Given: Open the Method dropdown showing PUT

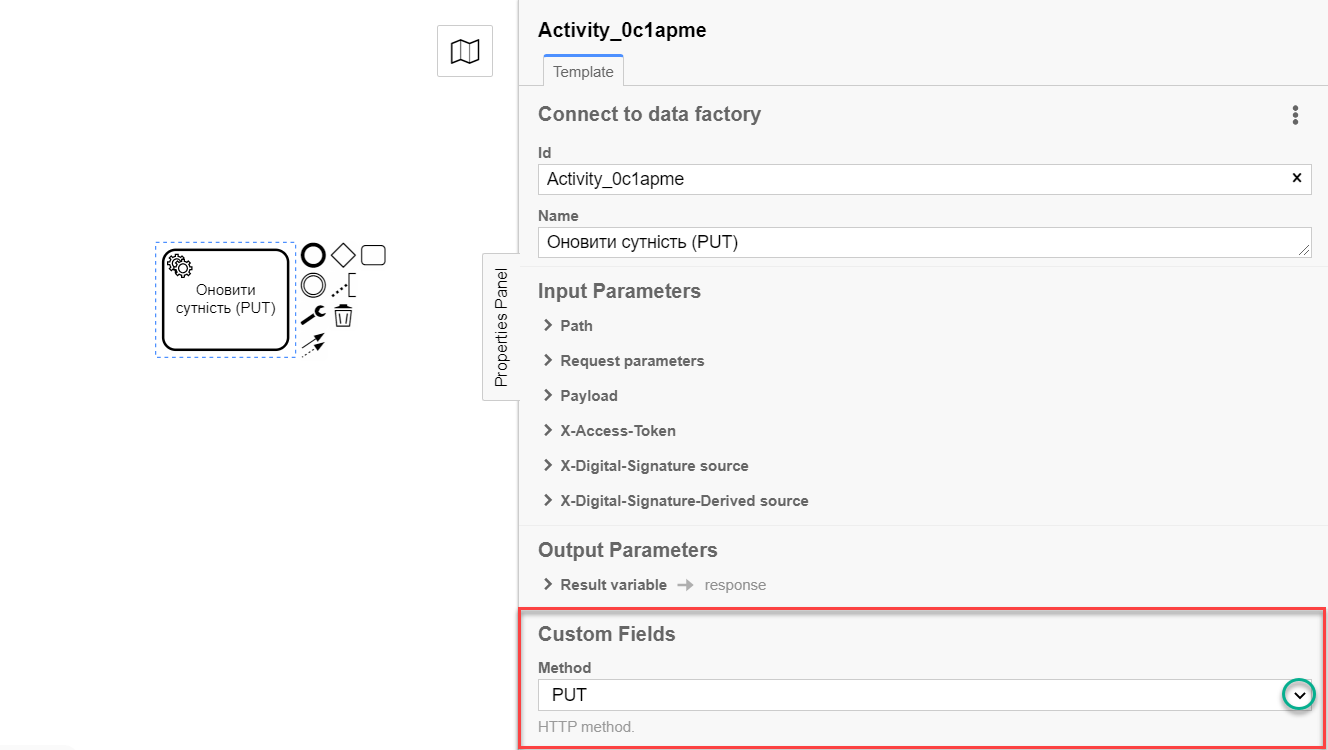Looking at the screenshot, I should [1298, 695].
